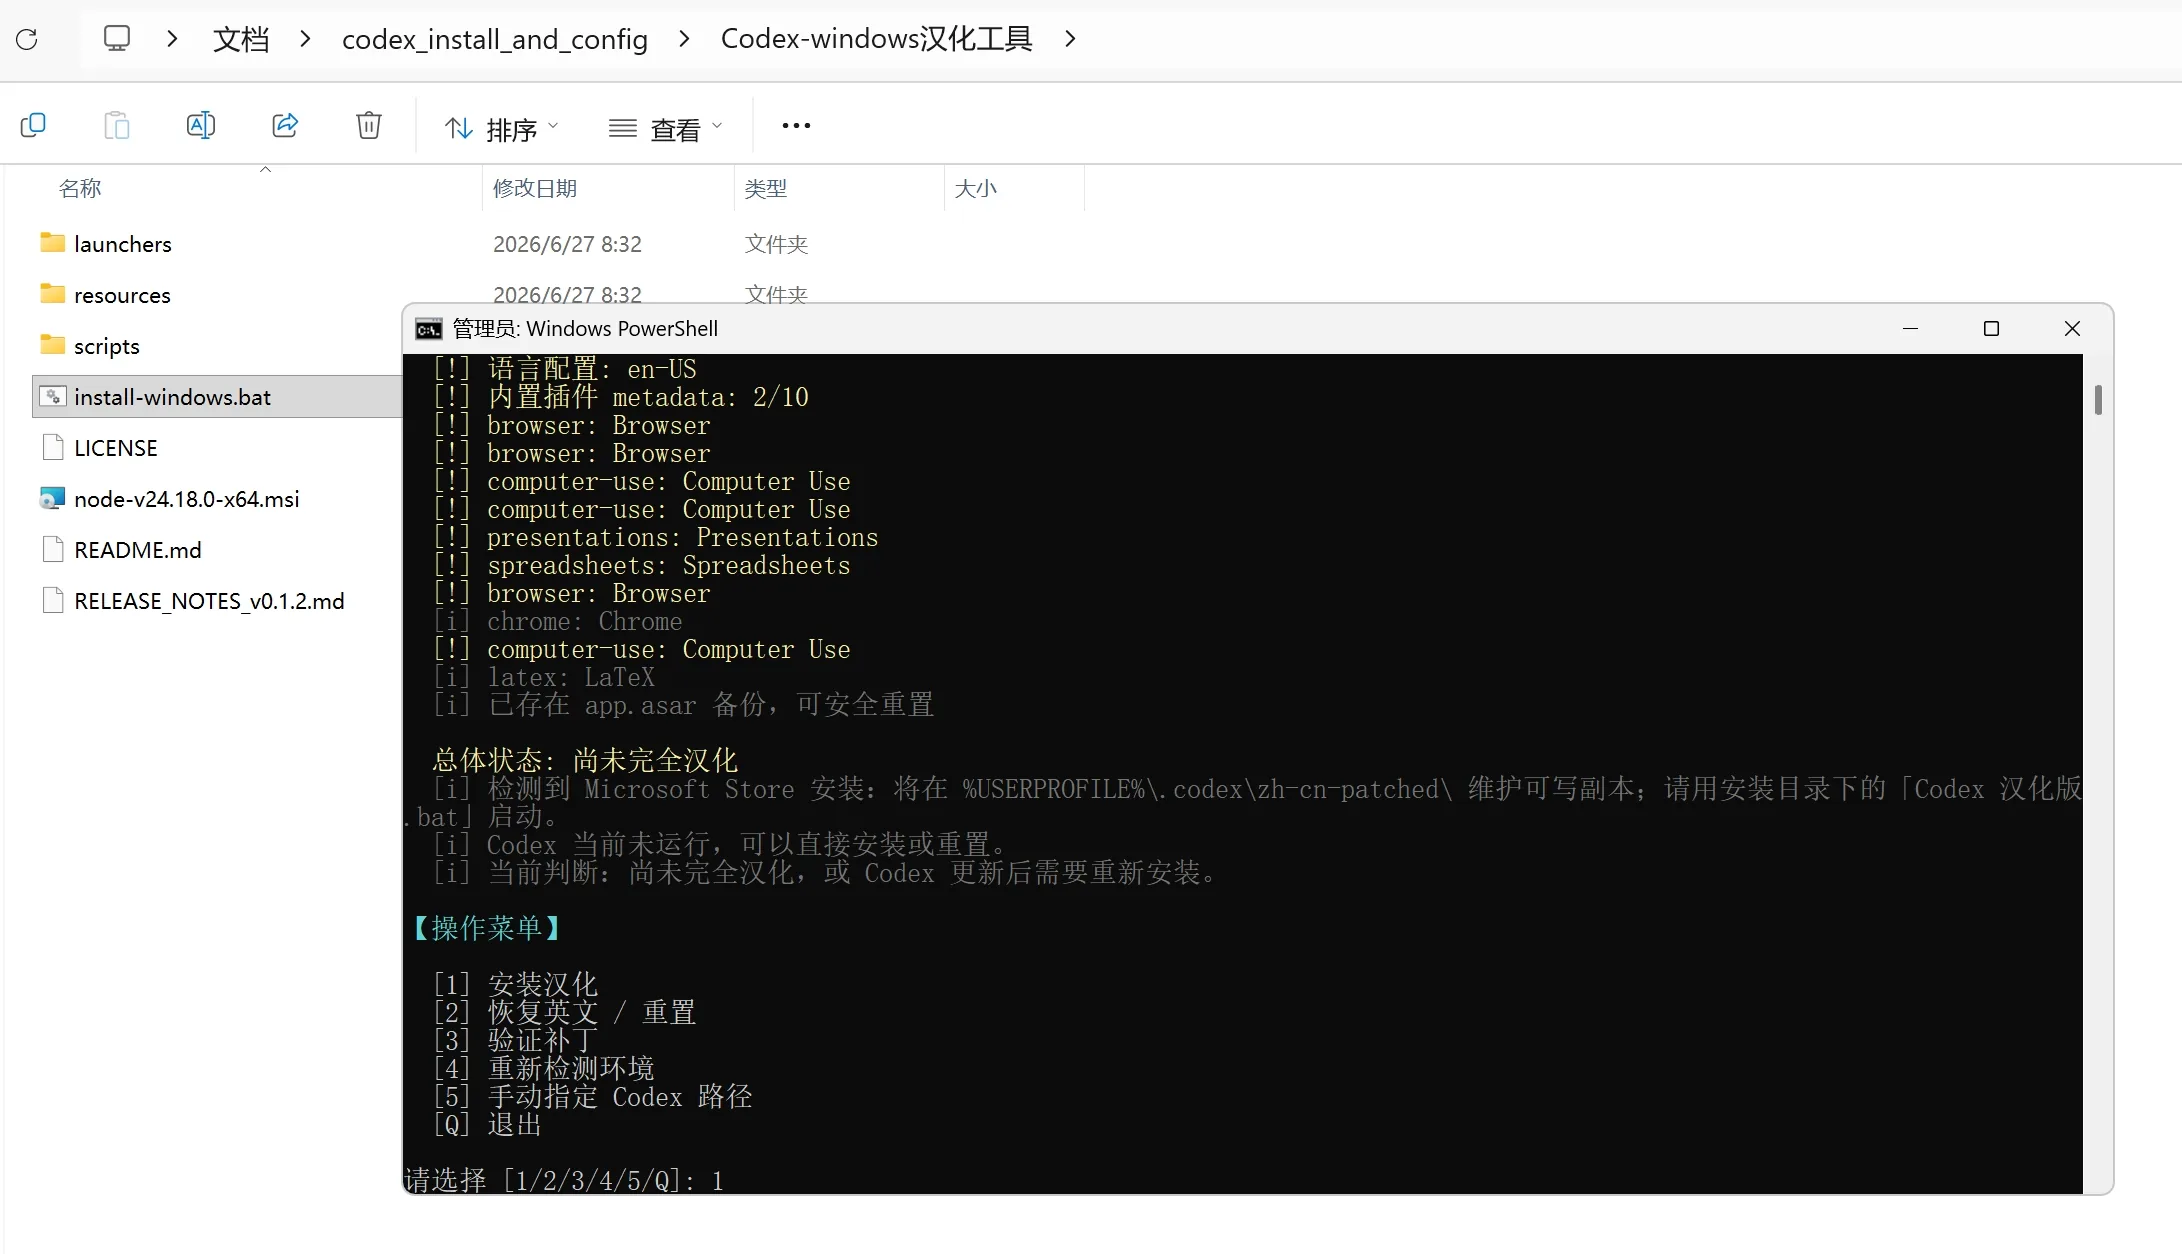The height and width of the screenshot is (1254, 2182).
Task: Click the scripts folder icon
Action: coord(53,345)
